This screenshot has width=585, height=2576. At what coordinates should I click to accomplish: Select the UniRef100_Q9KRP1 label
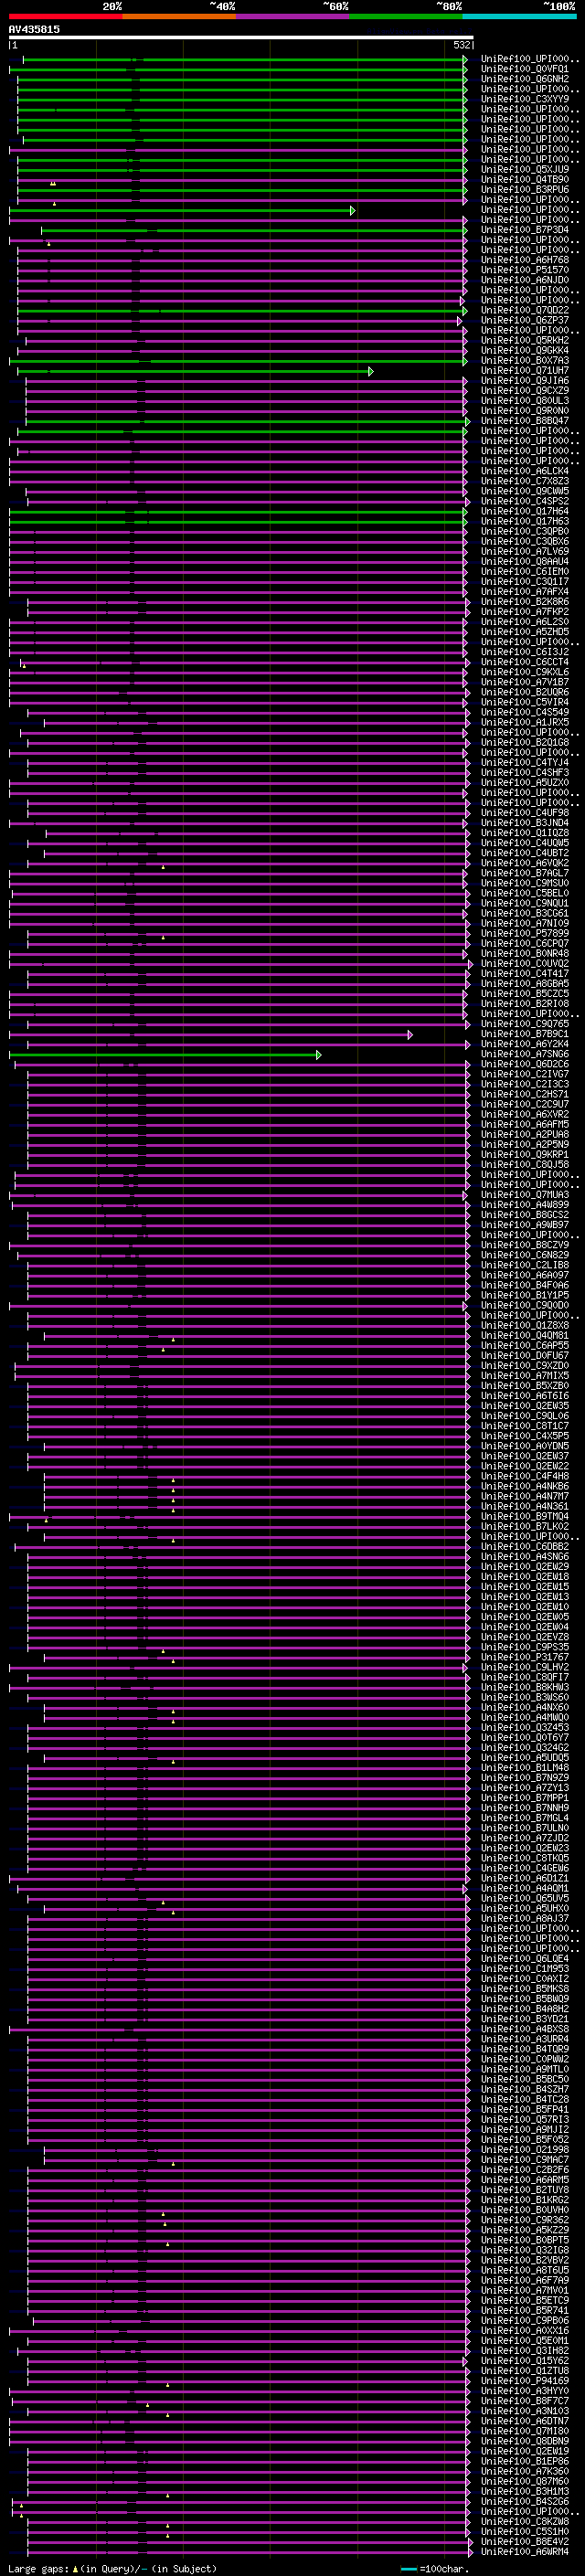[x=525, y=1155]
